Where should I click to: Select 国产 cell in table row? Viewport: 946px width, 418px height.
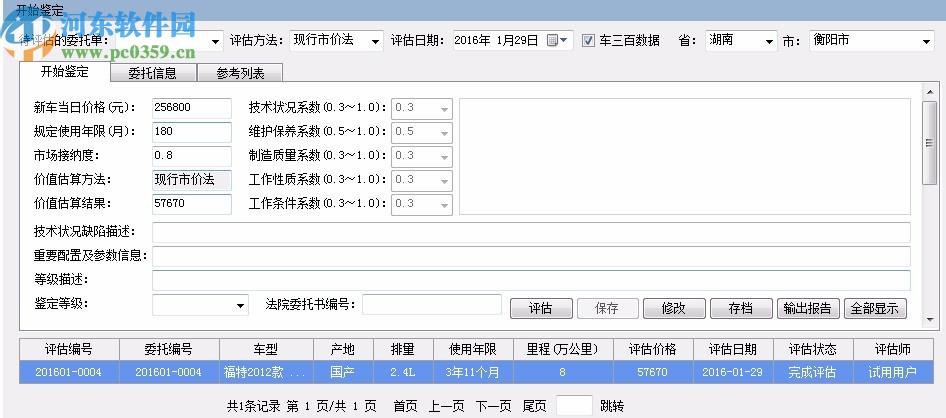click(x=343, y=373)
